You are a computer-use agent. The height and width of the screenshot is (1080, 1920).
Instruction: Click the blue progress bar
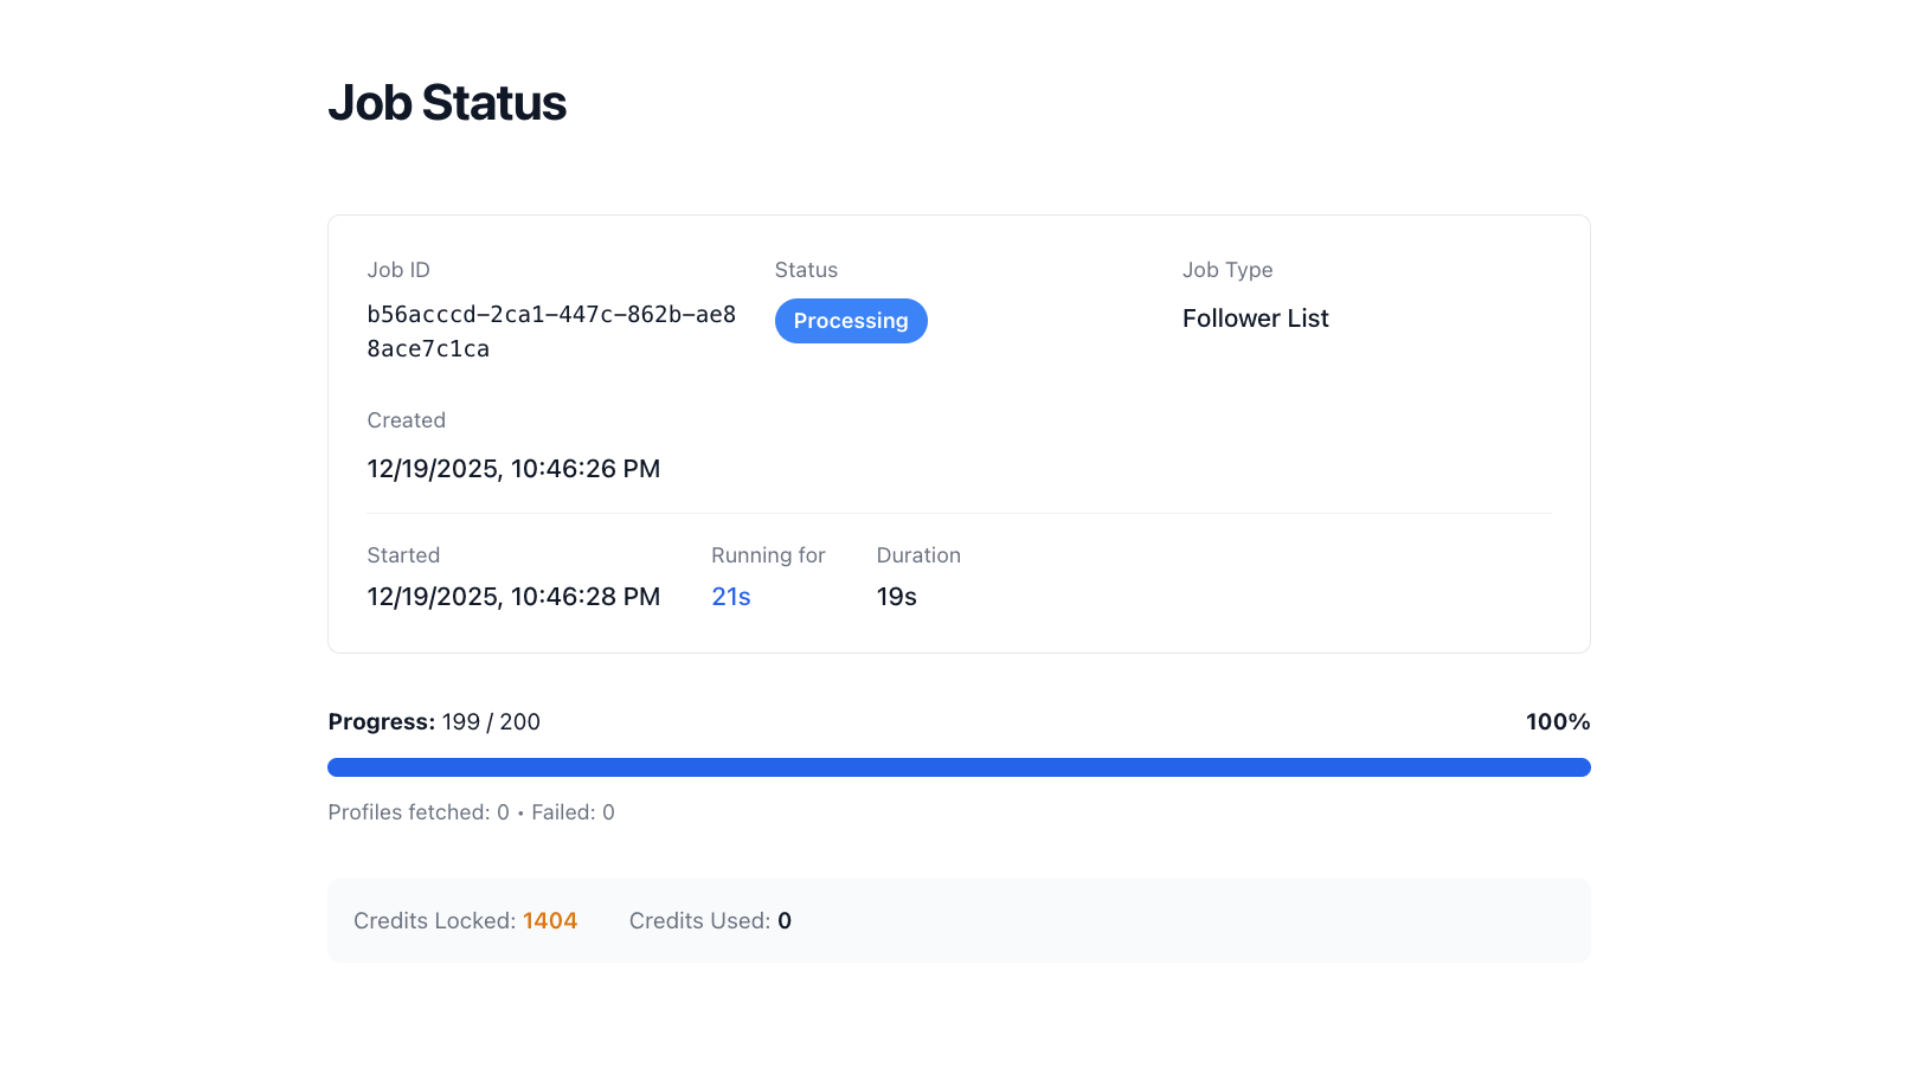959,767
